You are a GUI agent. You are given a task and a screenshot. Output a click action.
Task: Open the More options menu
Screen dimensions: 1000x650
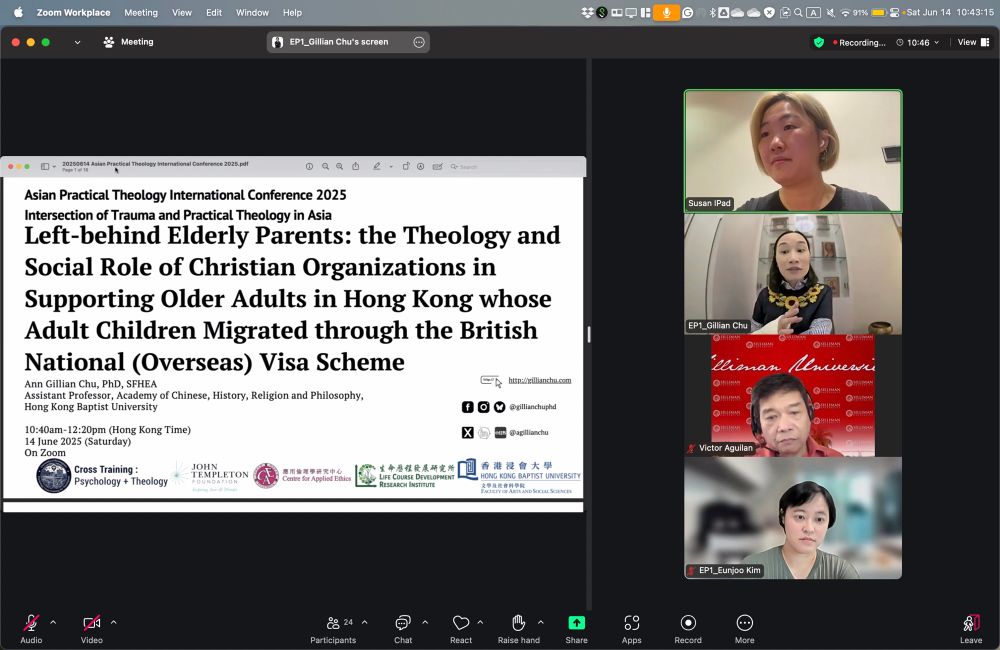(x=744, y=629)
